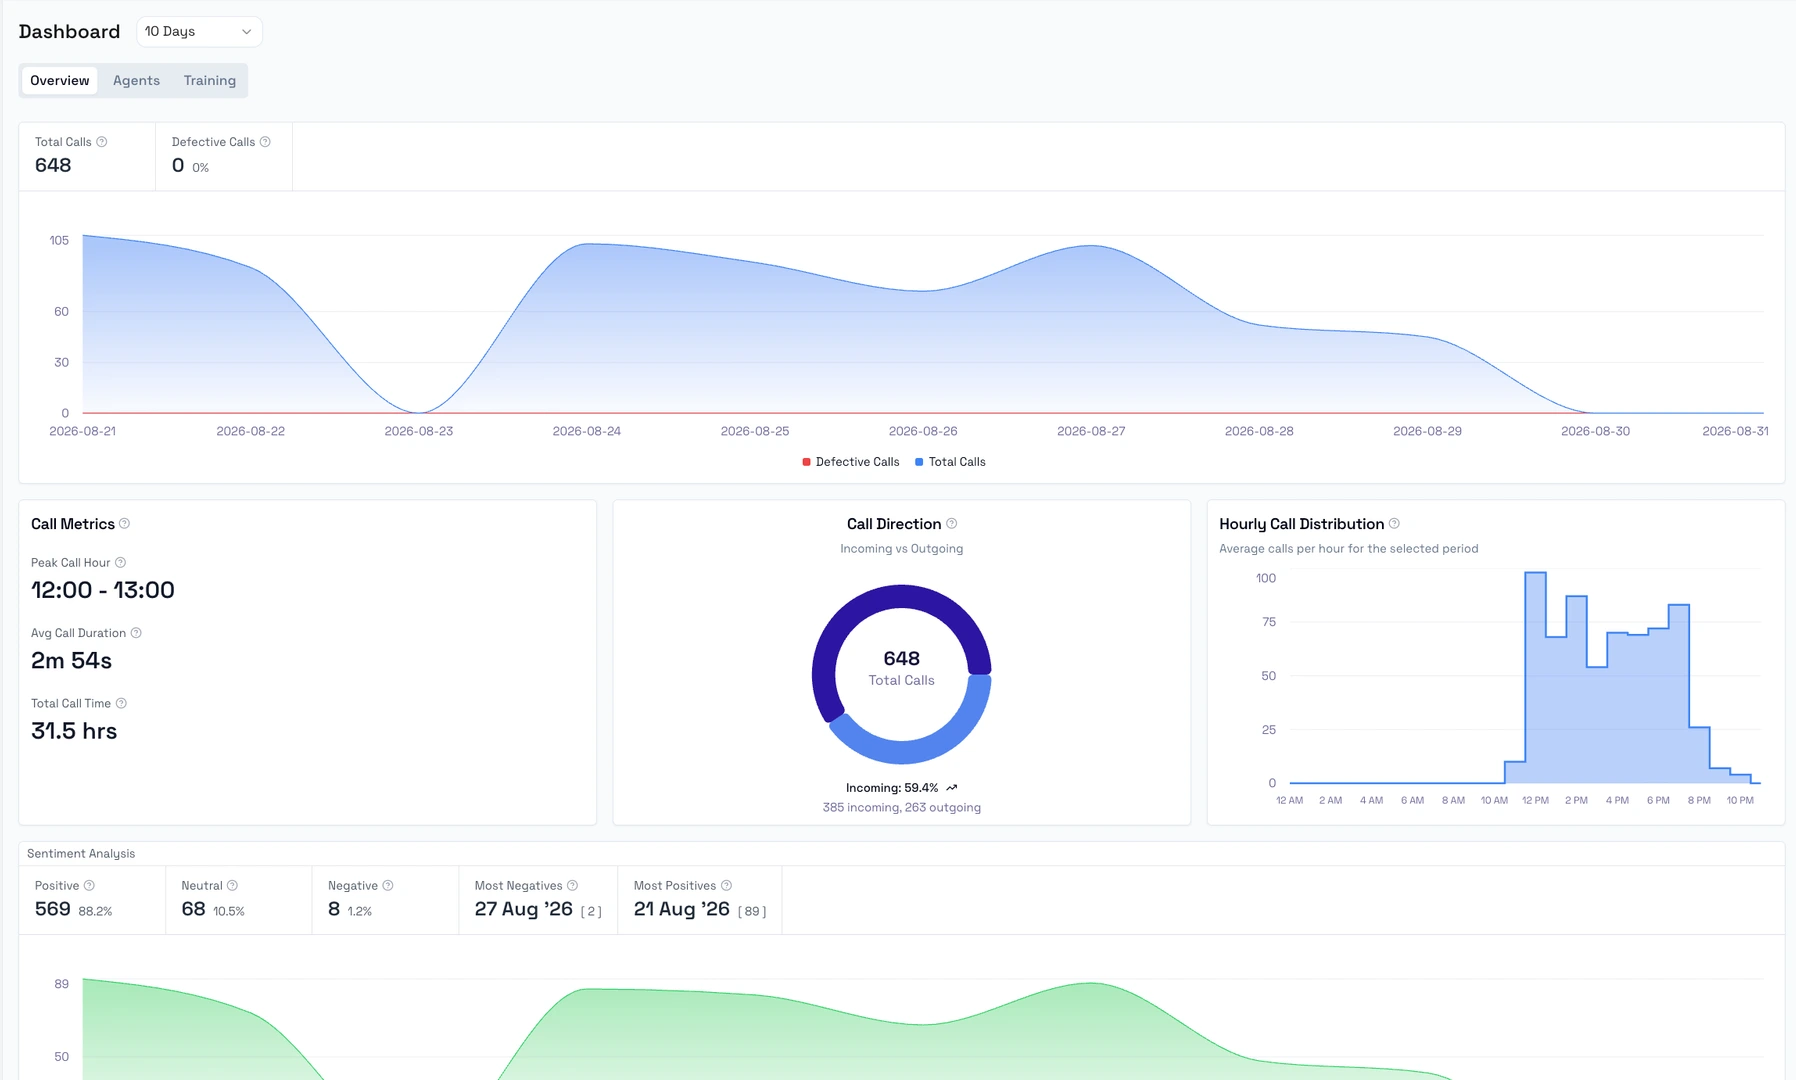Click the Incoming vs Outgoing subtitle
This screenshot has height=1080, width=1796.
coord(902,549)
